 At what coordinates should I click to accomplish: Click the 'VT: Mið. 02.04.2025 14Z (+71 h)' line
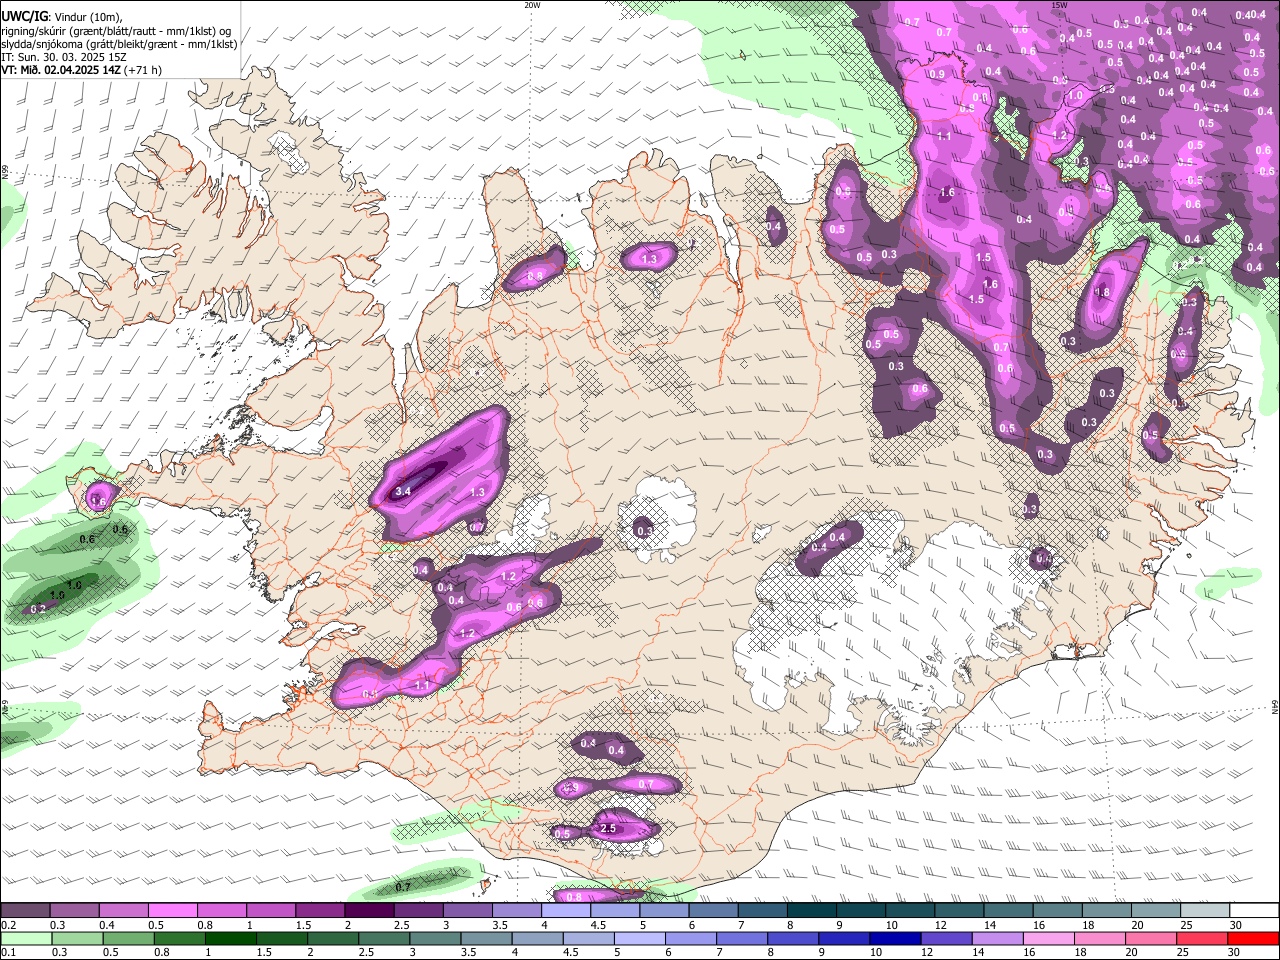(x=81, y=70)
